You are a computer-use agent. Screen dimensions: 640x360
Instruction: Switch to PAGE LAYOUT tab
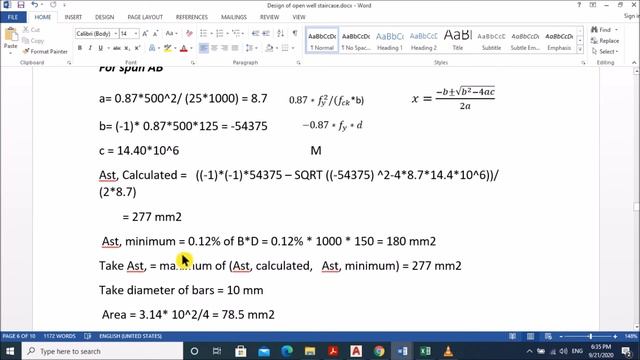coord(145,17)
